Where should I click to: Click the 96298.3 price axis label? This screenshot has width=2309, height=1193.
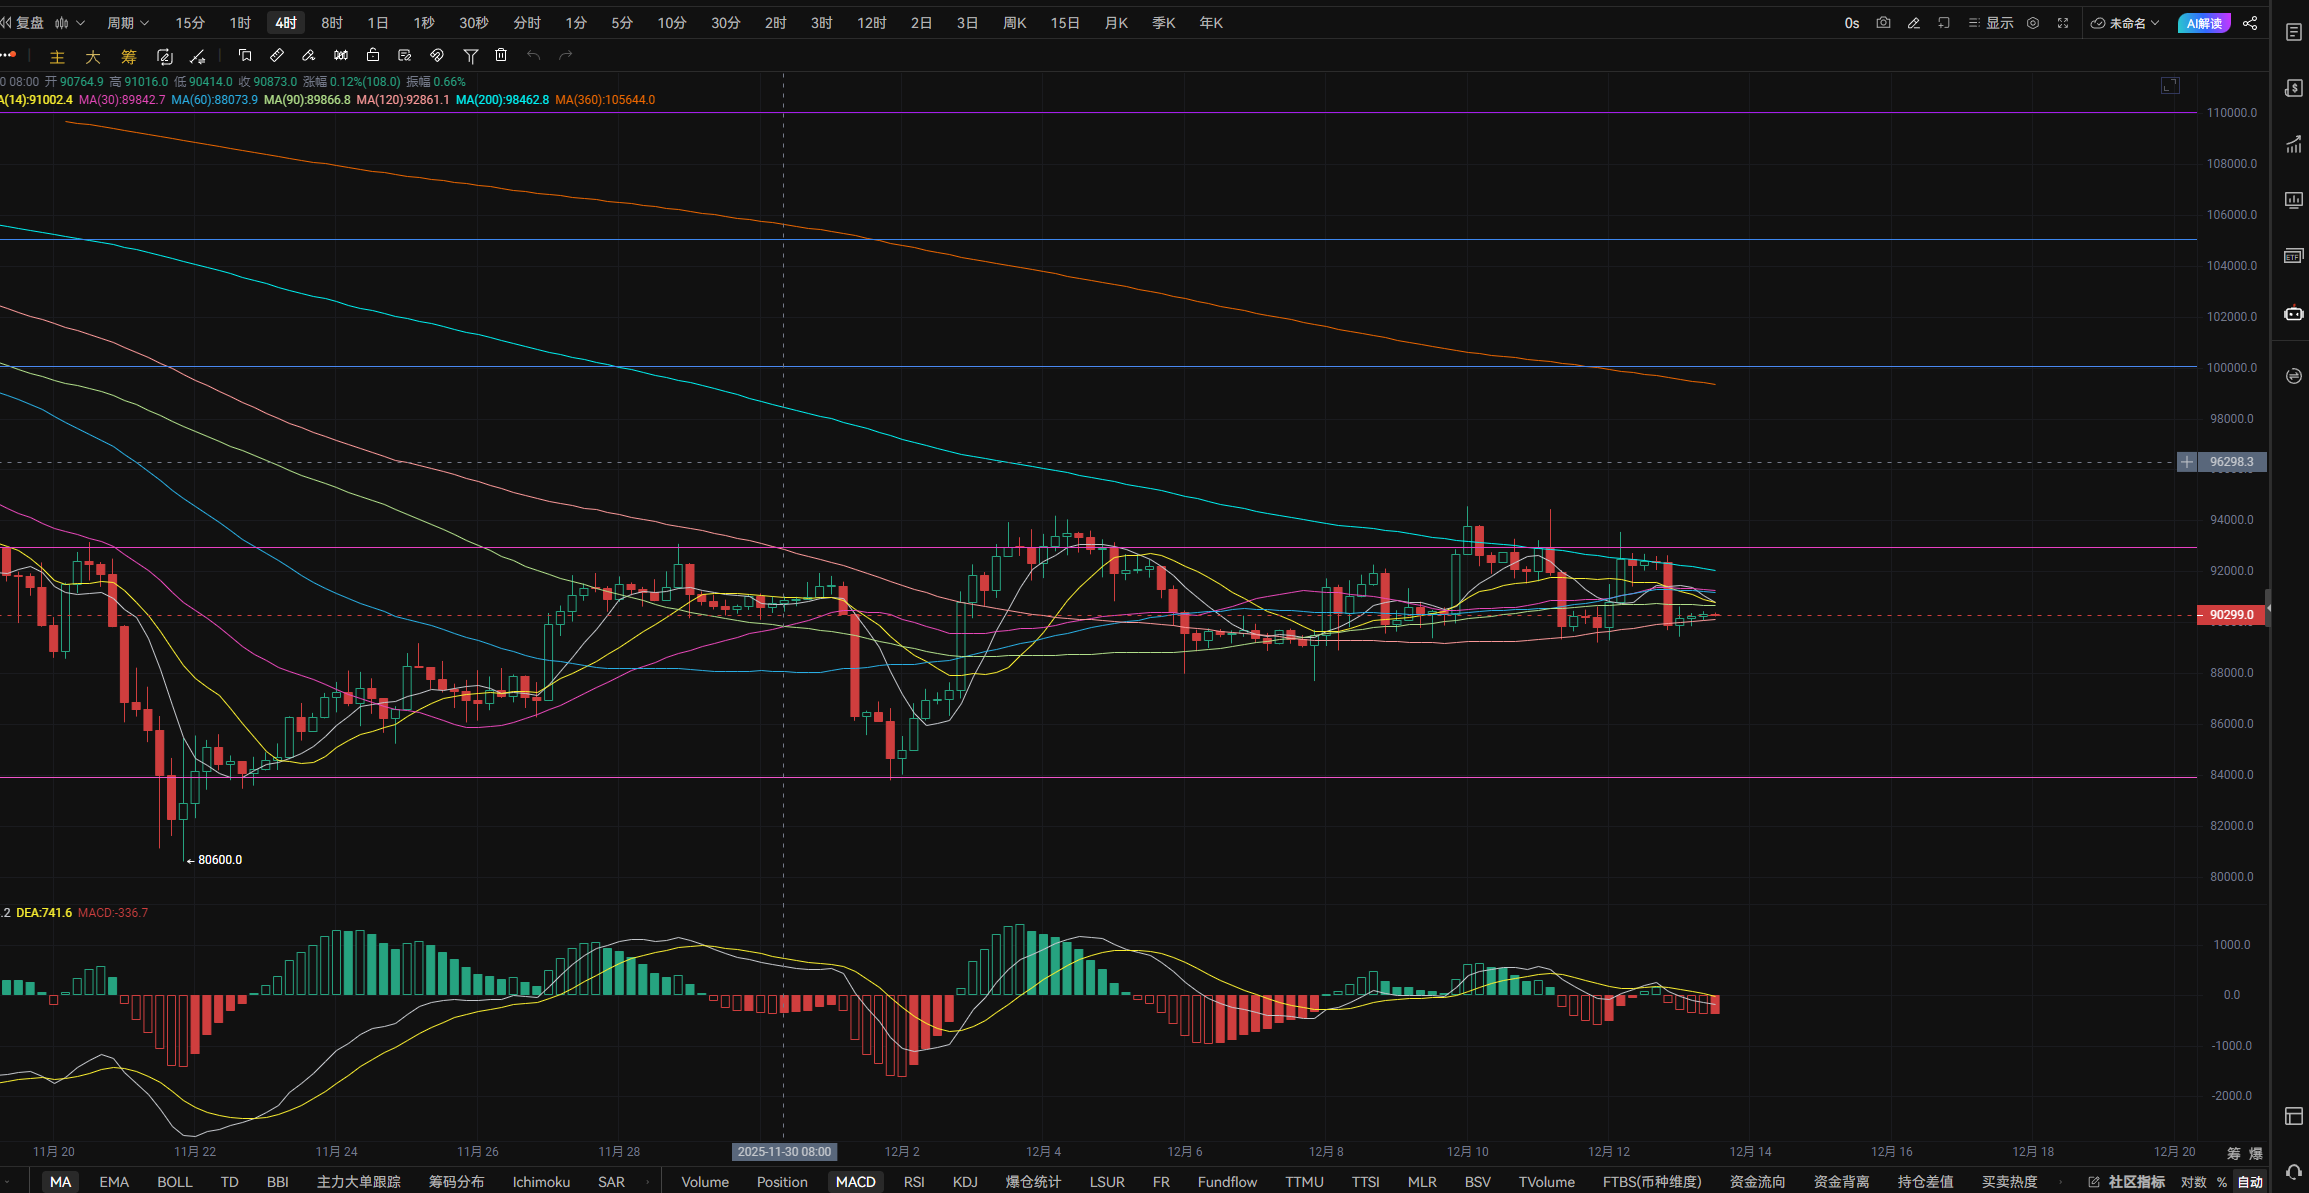(2230, 462)
